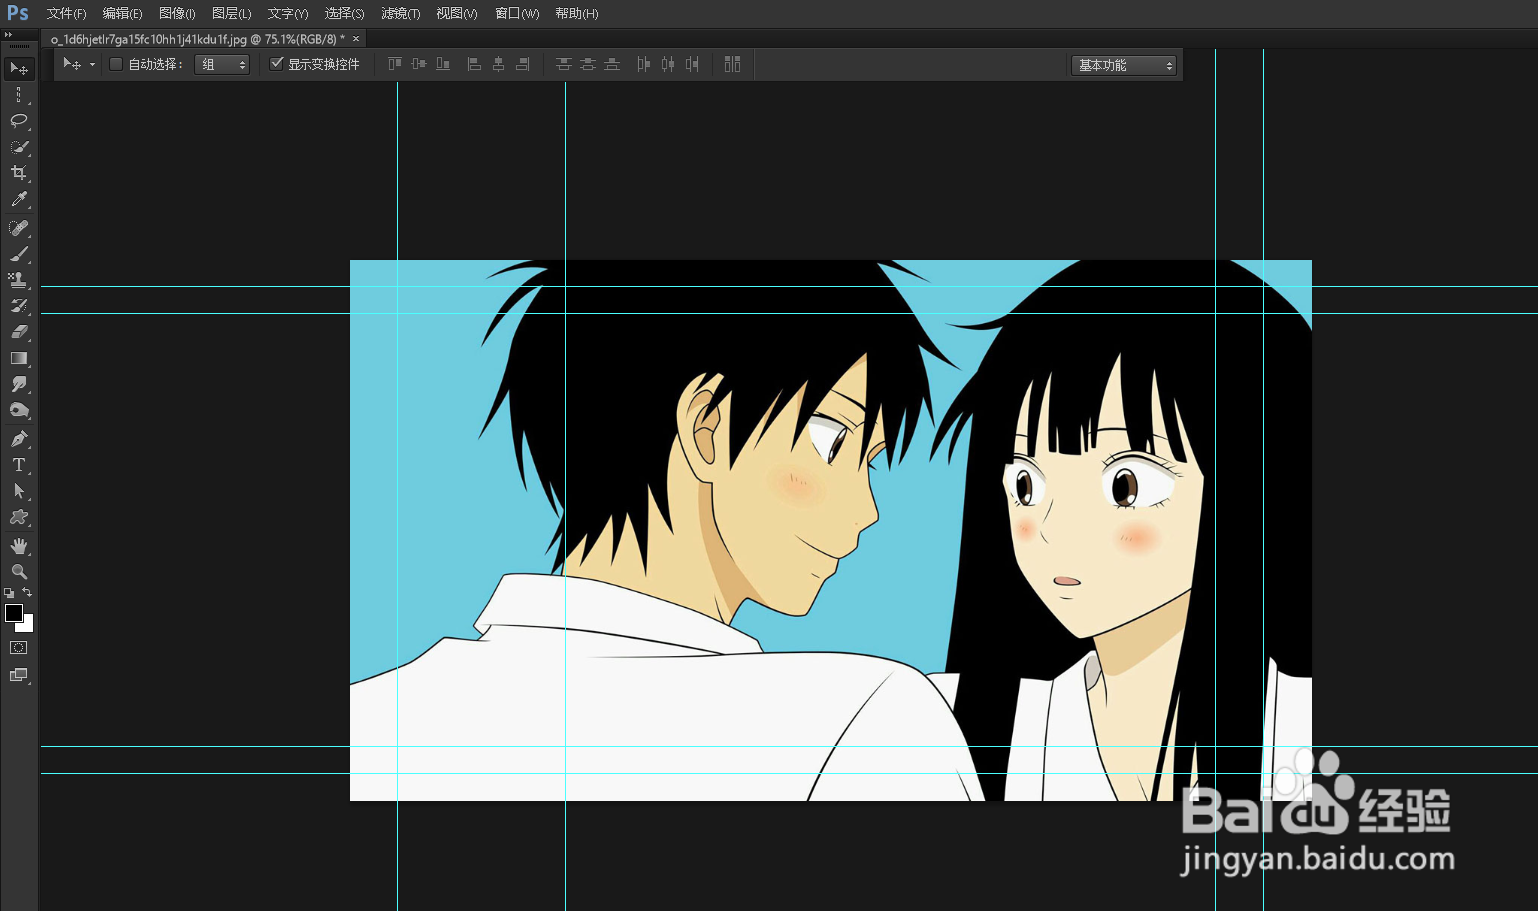Expand the toolbox with double-arrow
Viewport: 1538px width, 911px height.
8,35
